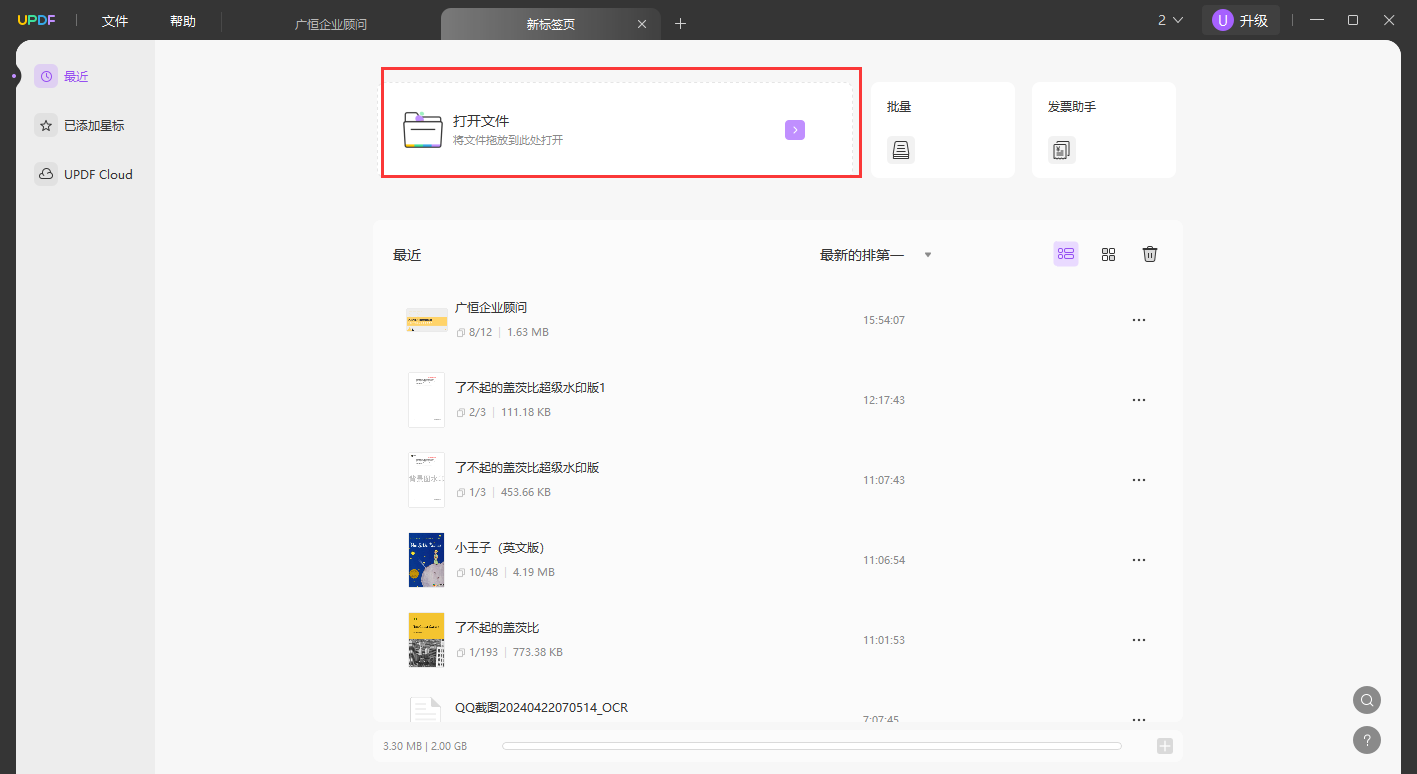Click the 升级 upgrade button

click(x=1241, y=20)
